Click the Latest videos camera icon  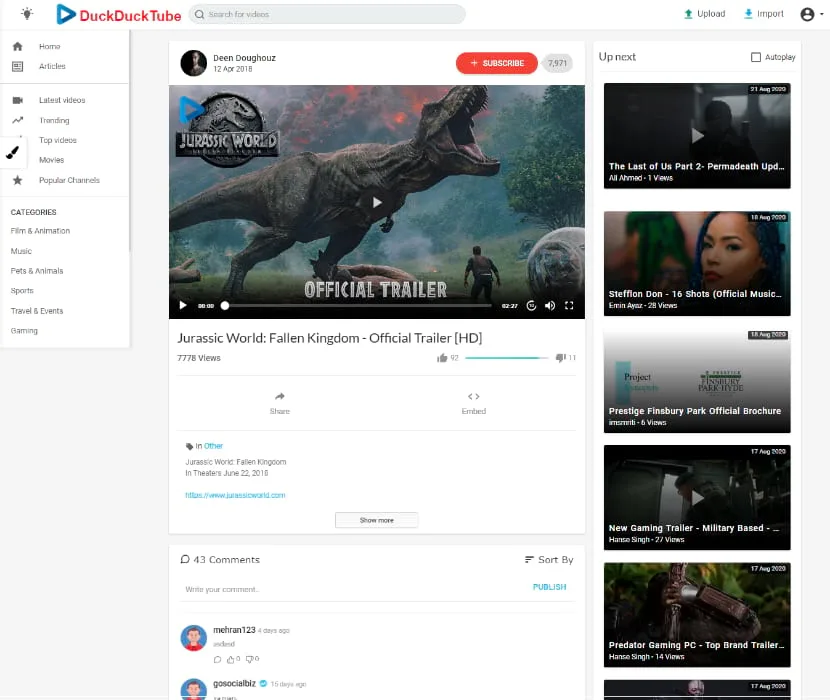click(x=17, y=100)
